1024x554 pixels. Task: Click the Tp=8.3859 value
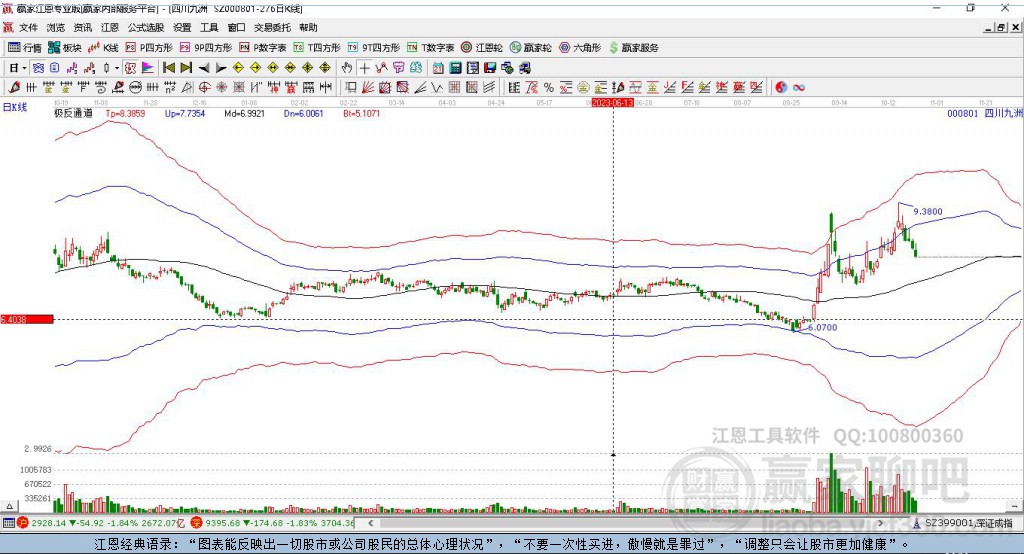pos(125,113)
